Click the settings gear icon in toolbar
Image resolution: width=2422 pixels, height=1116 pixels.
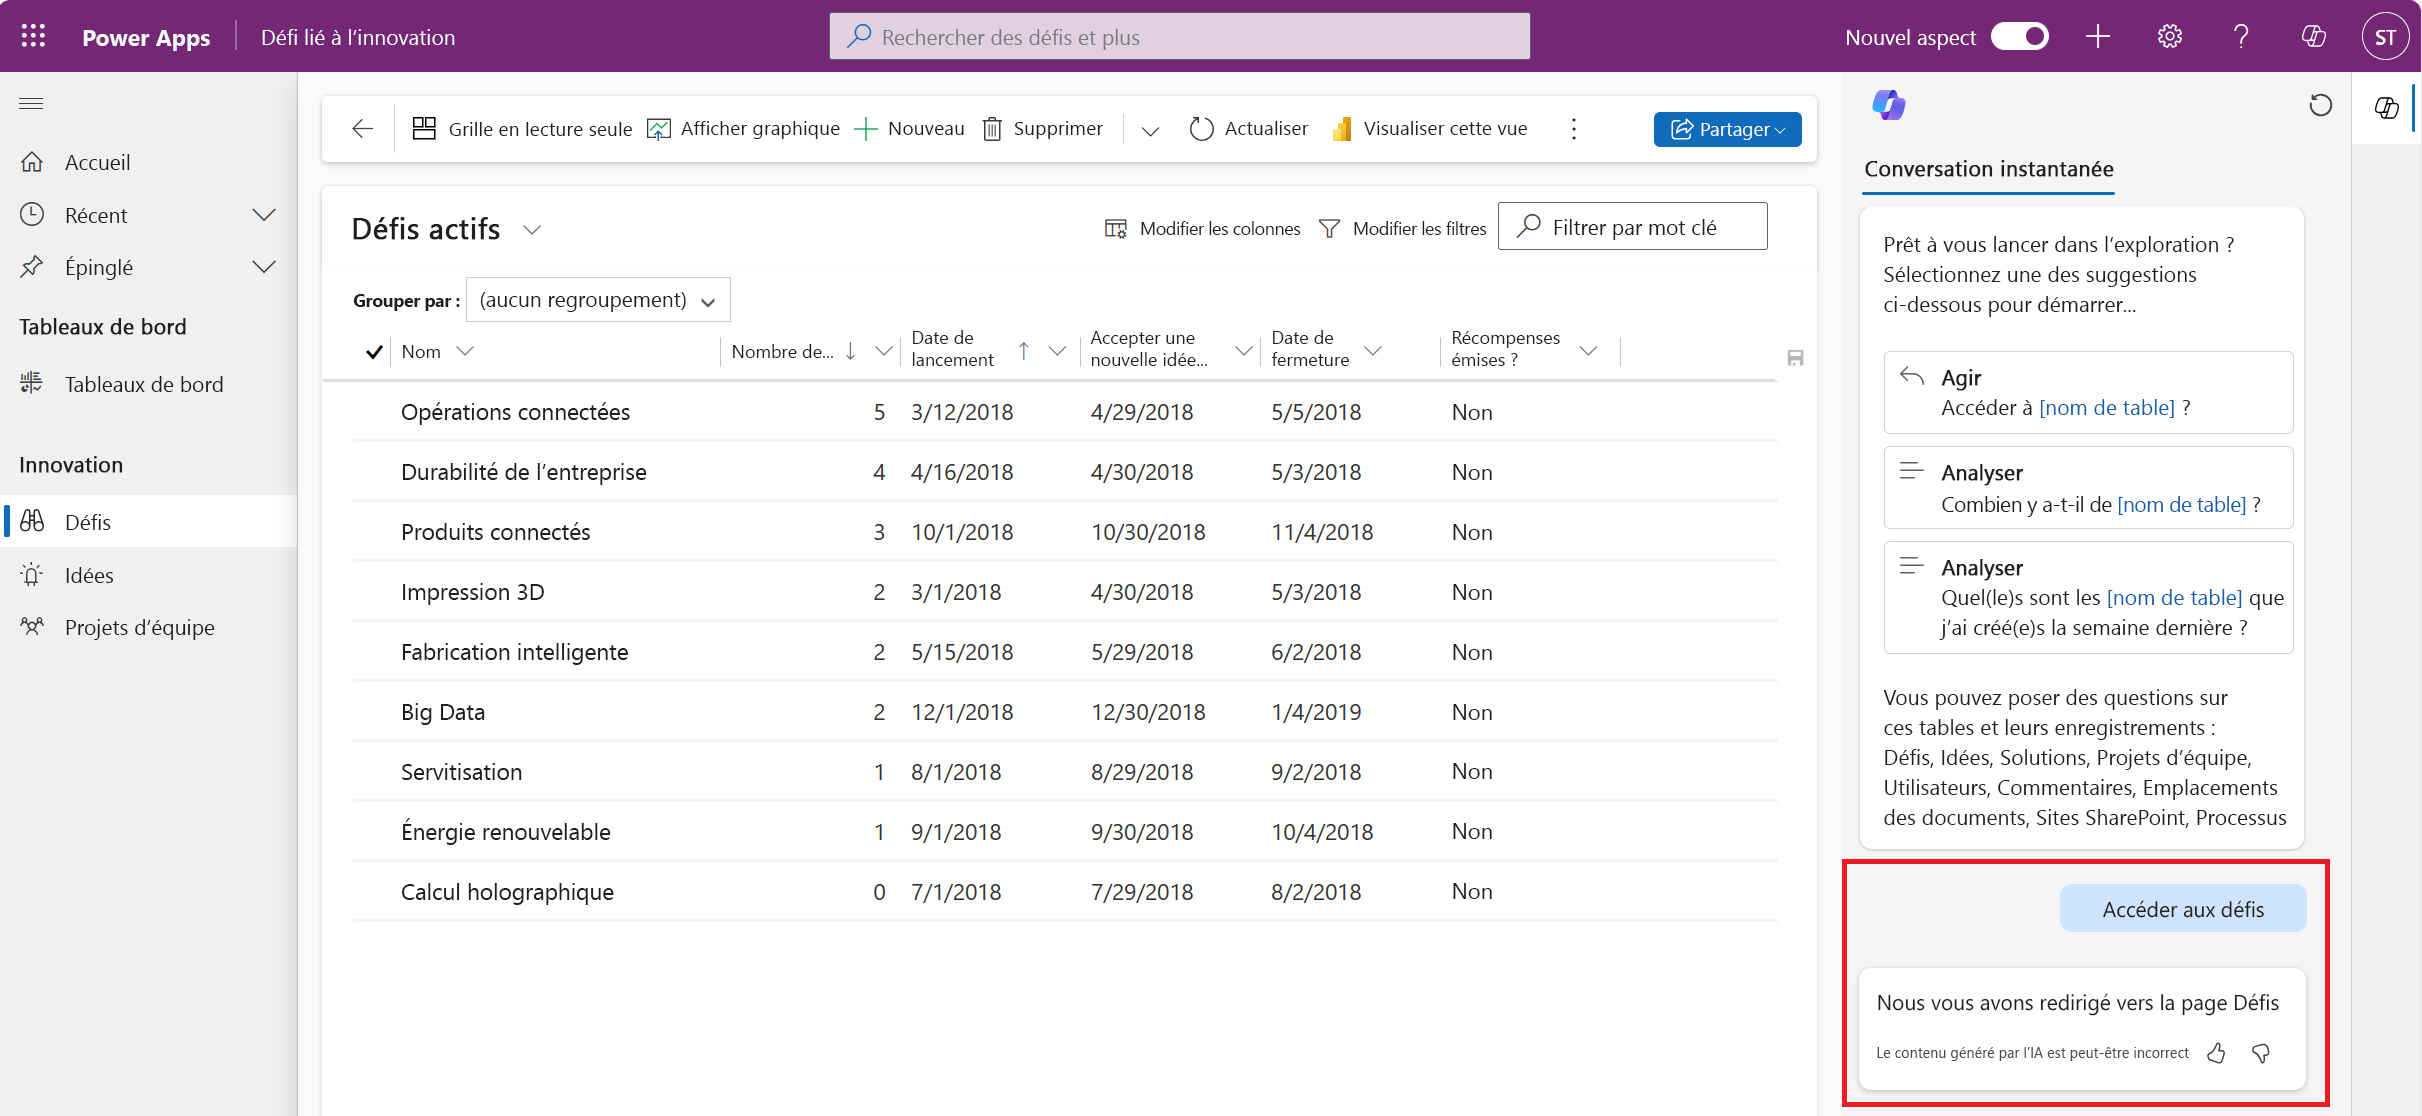2170,36
